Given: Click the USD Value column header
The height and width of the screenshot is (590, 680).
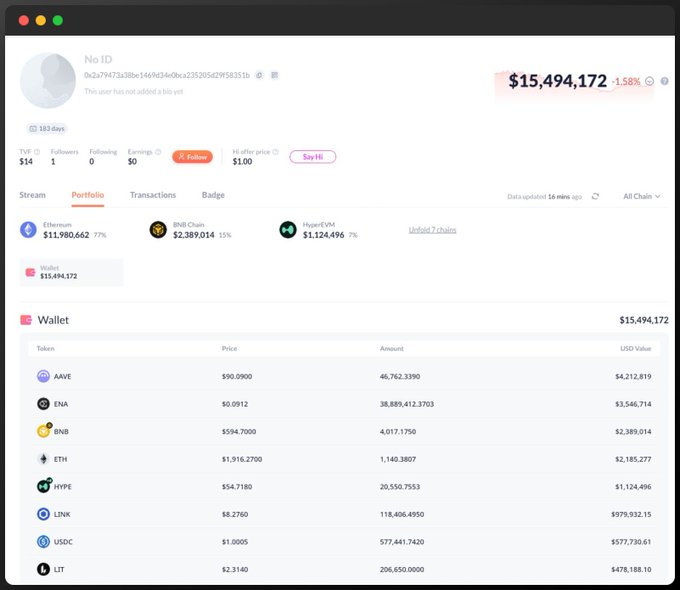Looking at the screenshot, I should [636, 348].
